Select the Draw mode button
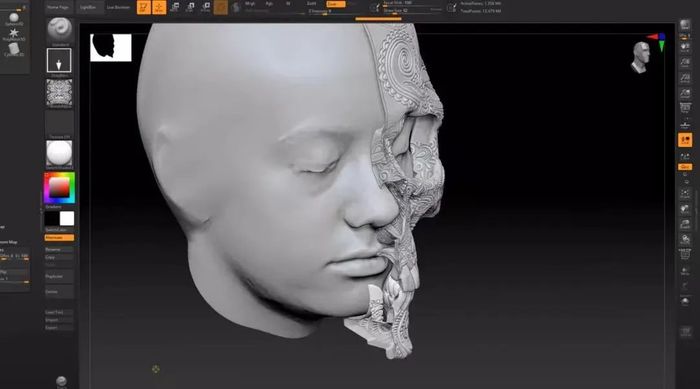Viewport: 700px width, 389px height. point(159,7)
